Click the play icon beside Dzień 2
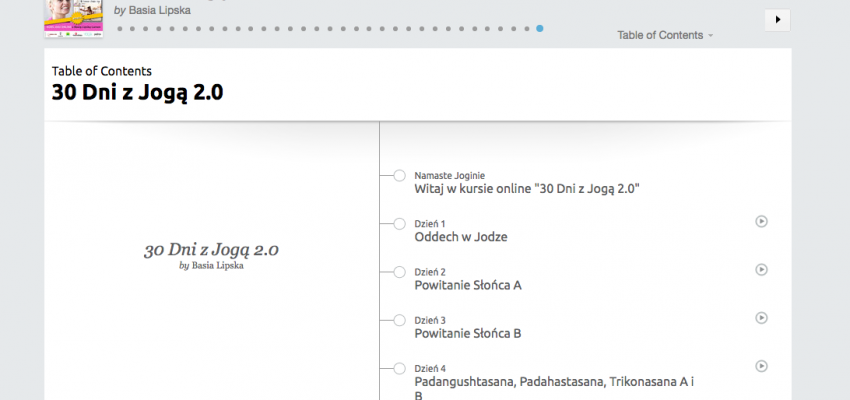The height and width of the screenshot is (400, 850). click(761, 269)
